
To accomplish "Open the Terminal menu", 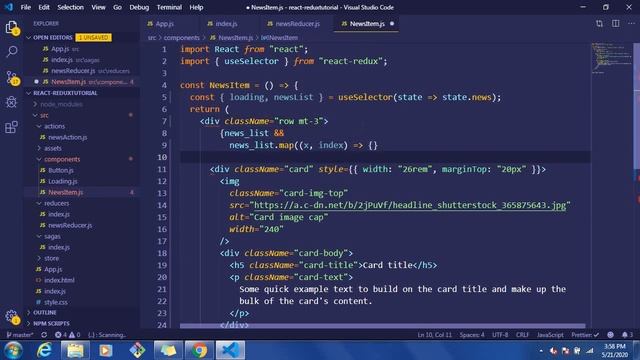I will point(169,7).
